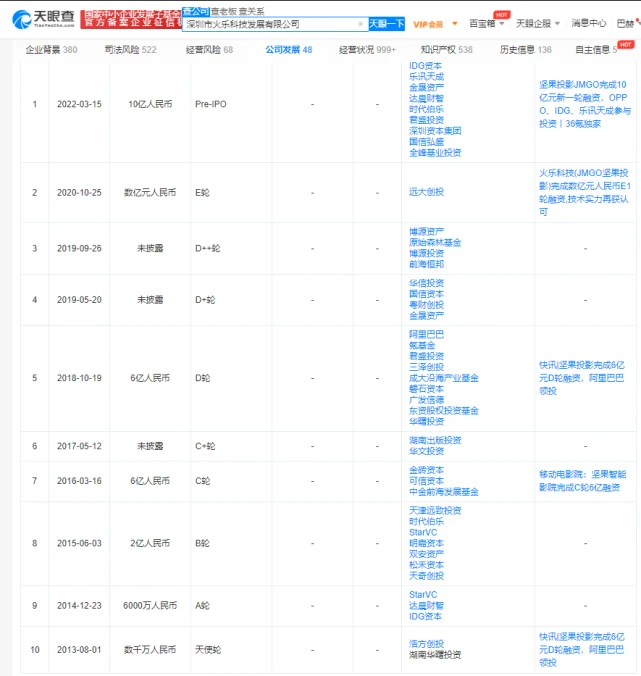Screen dimensions: 641x676
Task: Open investor link 全峰基业投资
Action: pos(435,153)
